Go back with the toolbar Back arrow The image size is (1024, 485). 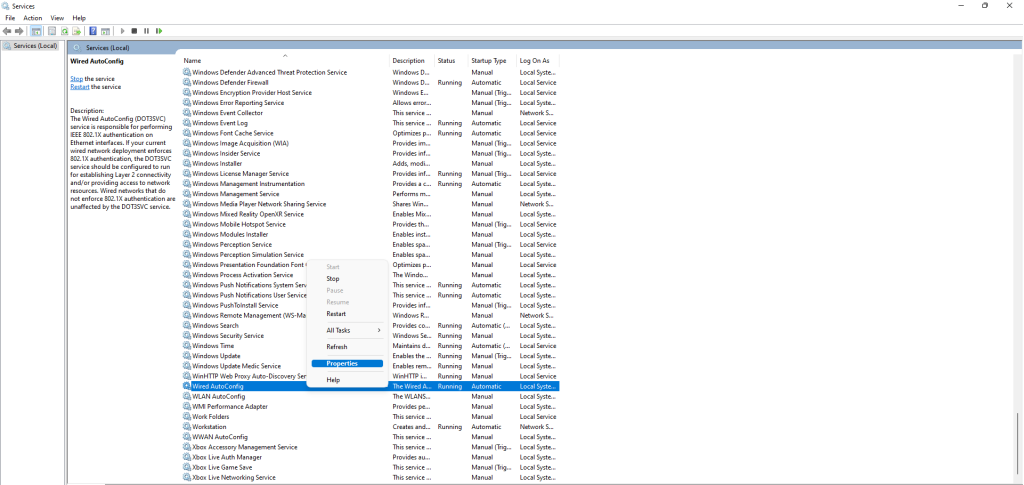(x=7, y=31)
